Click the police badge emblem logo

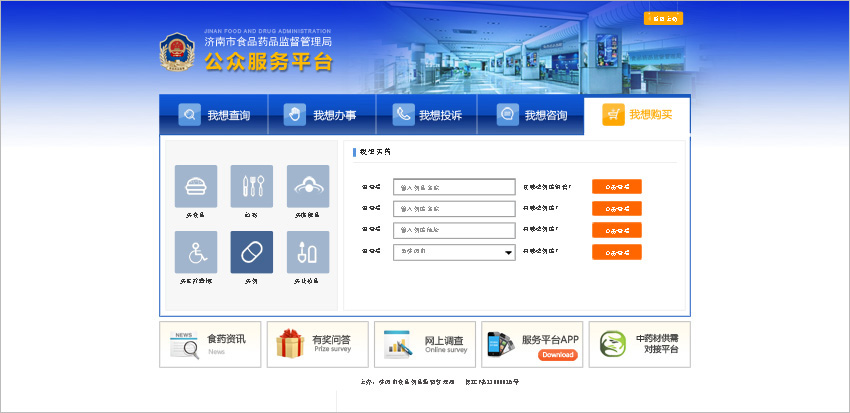point(179,54)
